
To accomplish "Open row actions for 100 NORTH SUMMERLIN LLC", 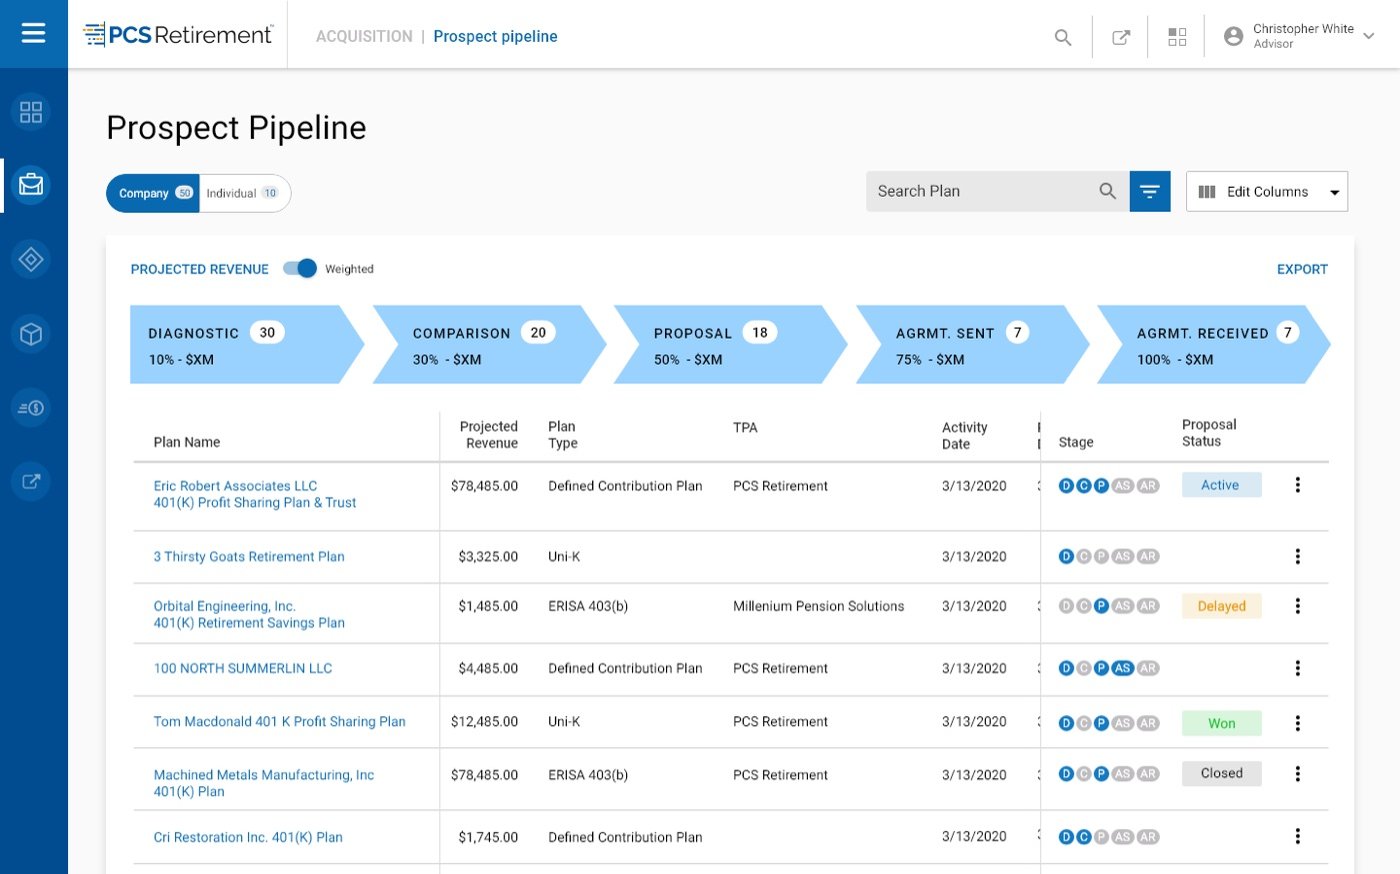I will coord(1297,669).
